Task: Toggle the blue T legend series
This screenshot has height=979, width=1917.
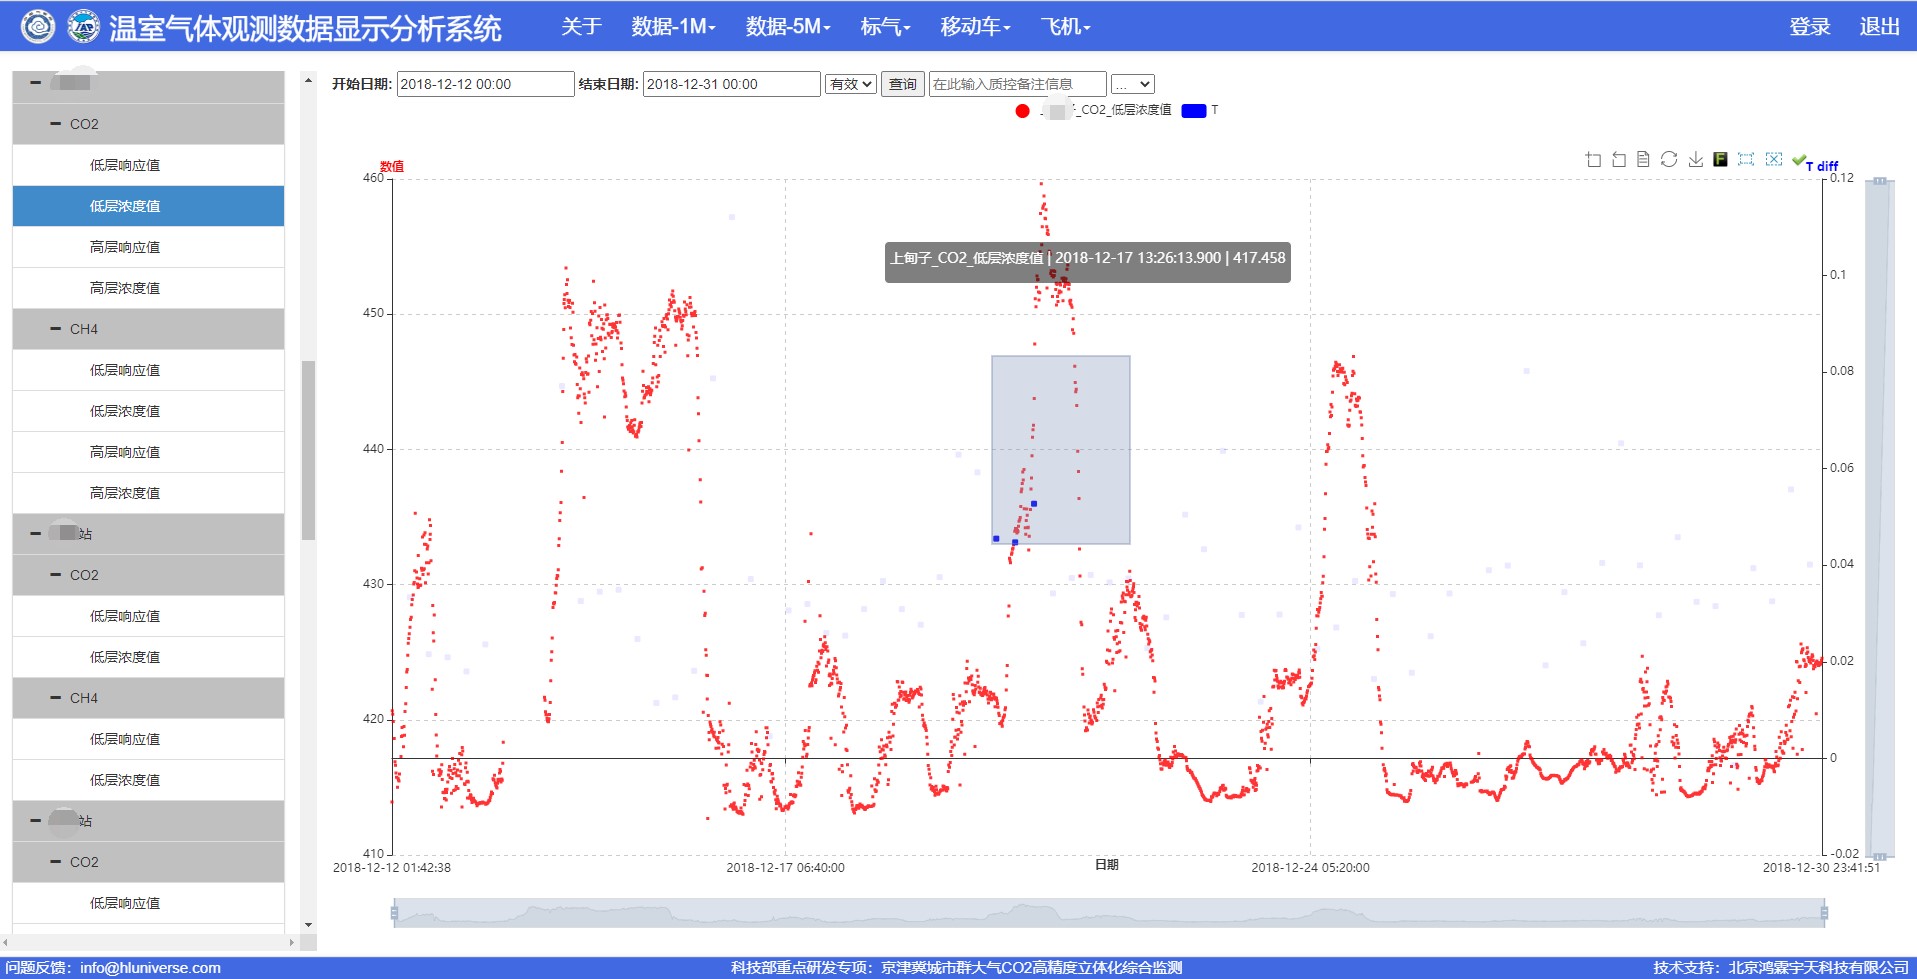Action: coord(1194,111)
